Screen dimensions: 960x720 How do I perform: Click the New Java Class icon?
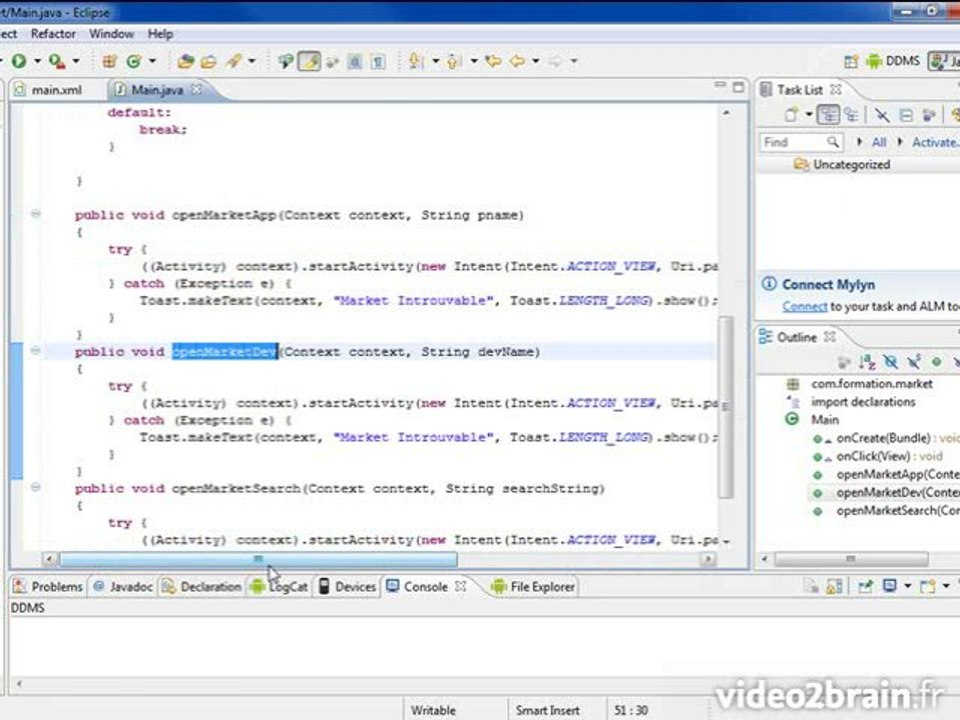(134, 61)
